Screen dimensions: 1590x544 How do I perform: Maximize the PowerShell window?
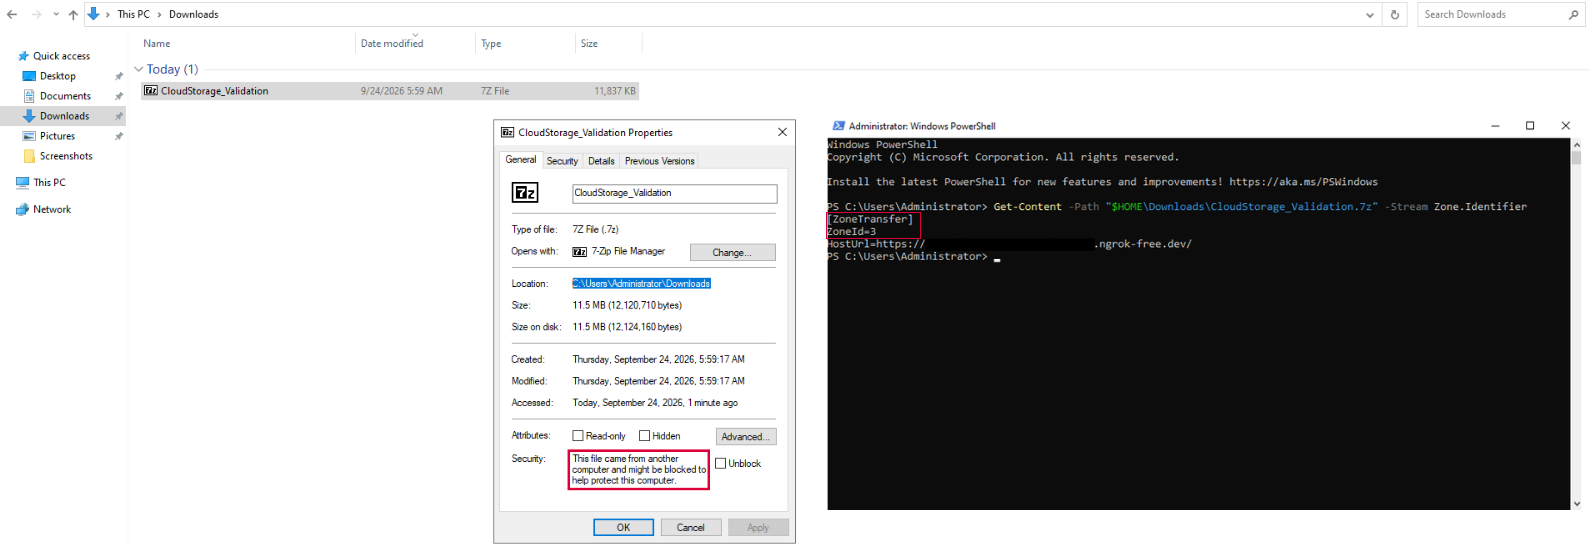(1530, 126)
